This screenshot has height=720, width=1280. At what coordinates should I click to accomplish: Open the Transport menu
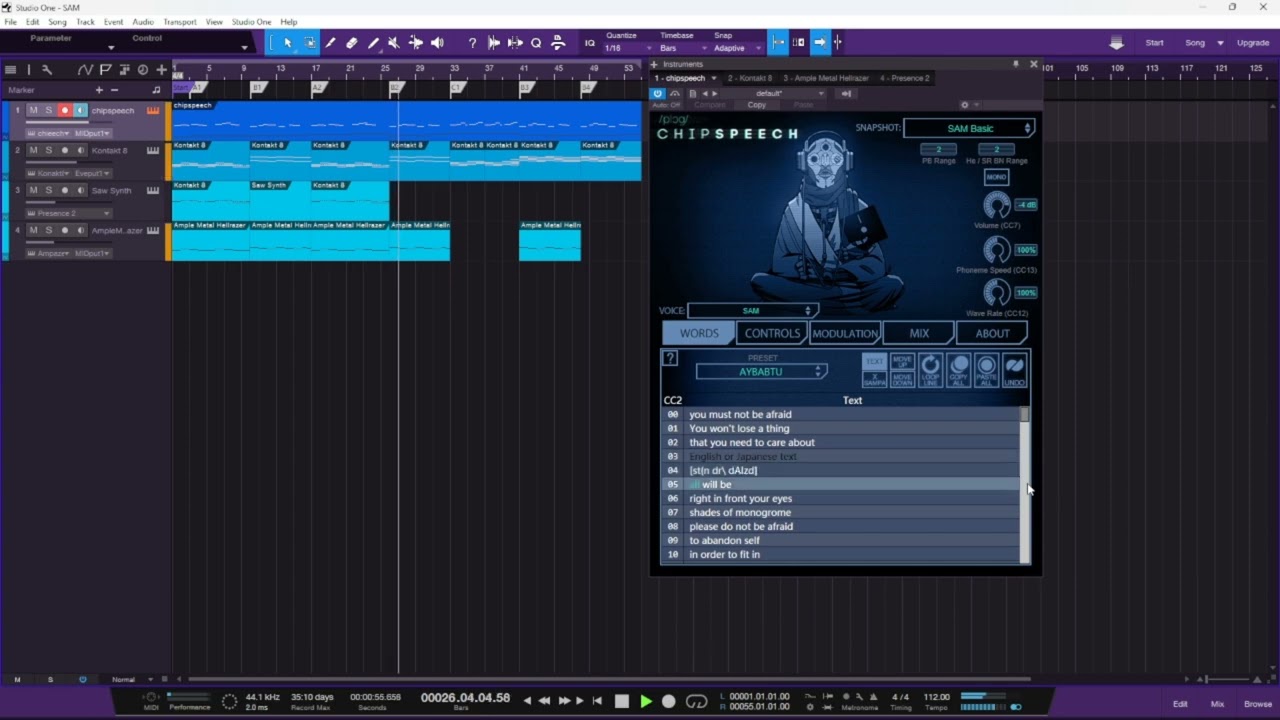point(180,22)
